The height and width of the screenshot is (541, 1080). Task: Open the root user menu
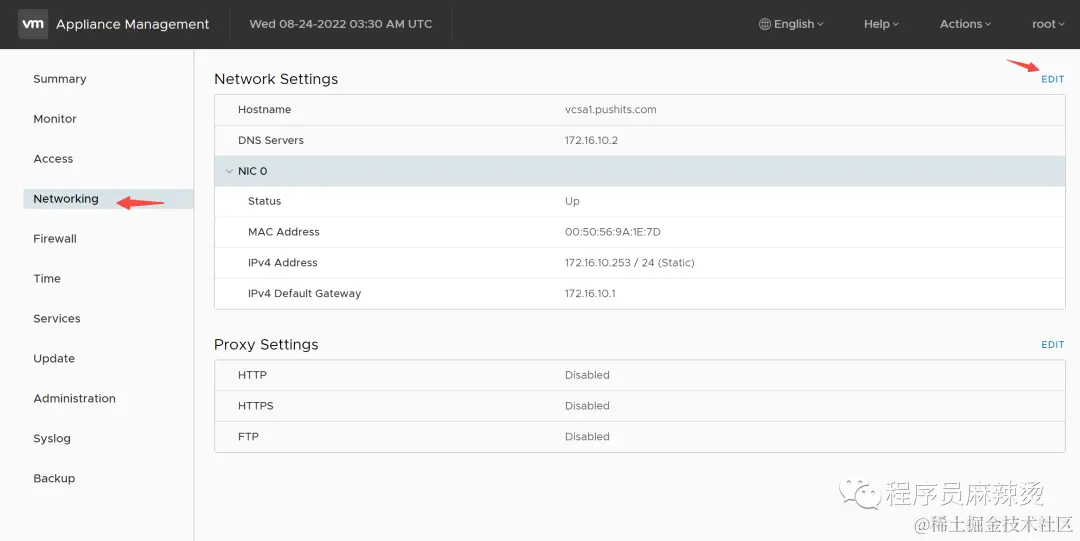[1048, 24]
